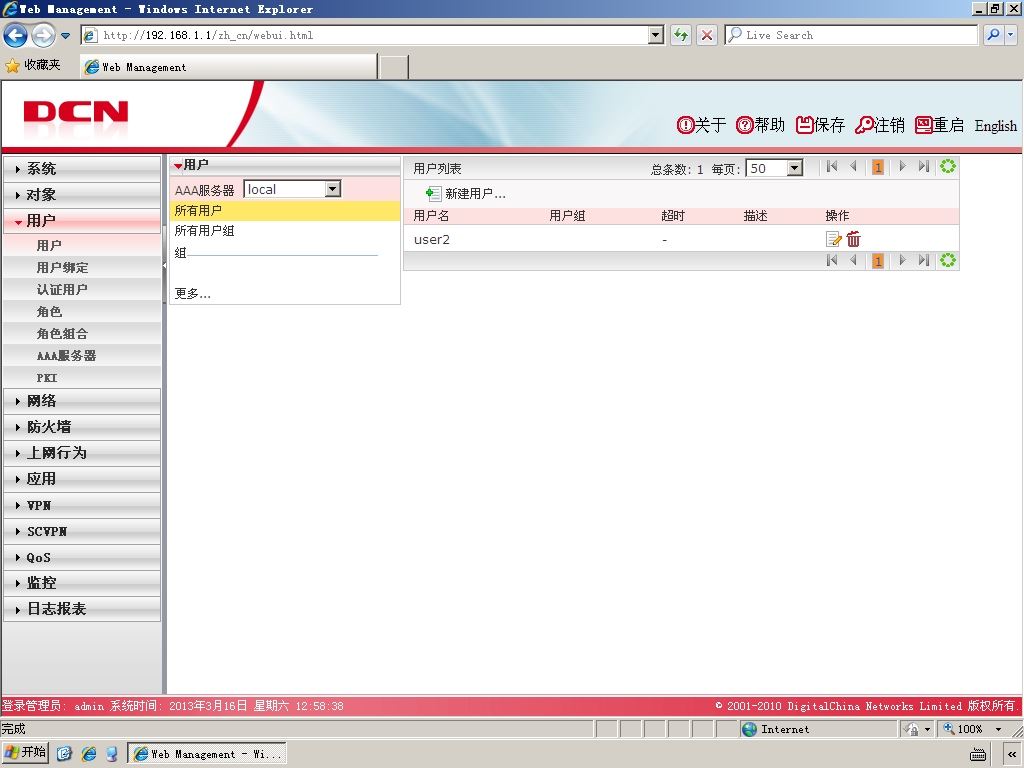Click the 用户组 column header
This screenshot has width=1024, height=768.
(x=567, y=216)
